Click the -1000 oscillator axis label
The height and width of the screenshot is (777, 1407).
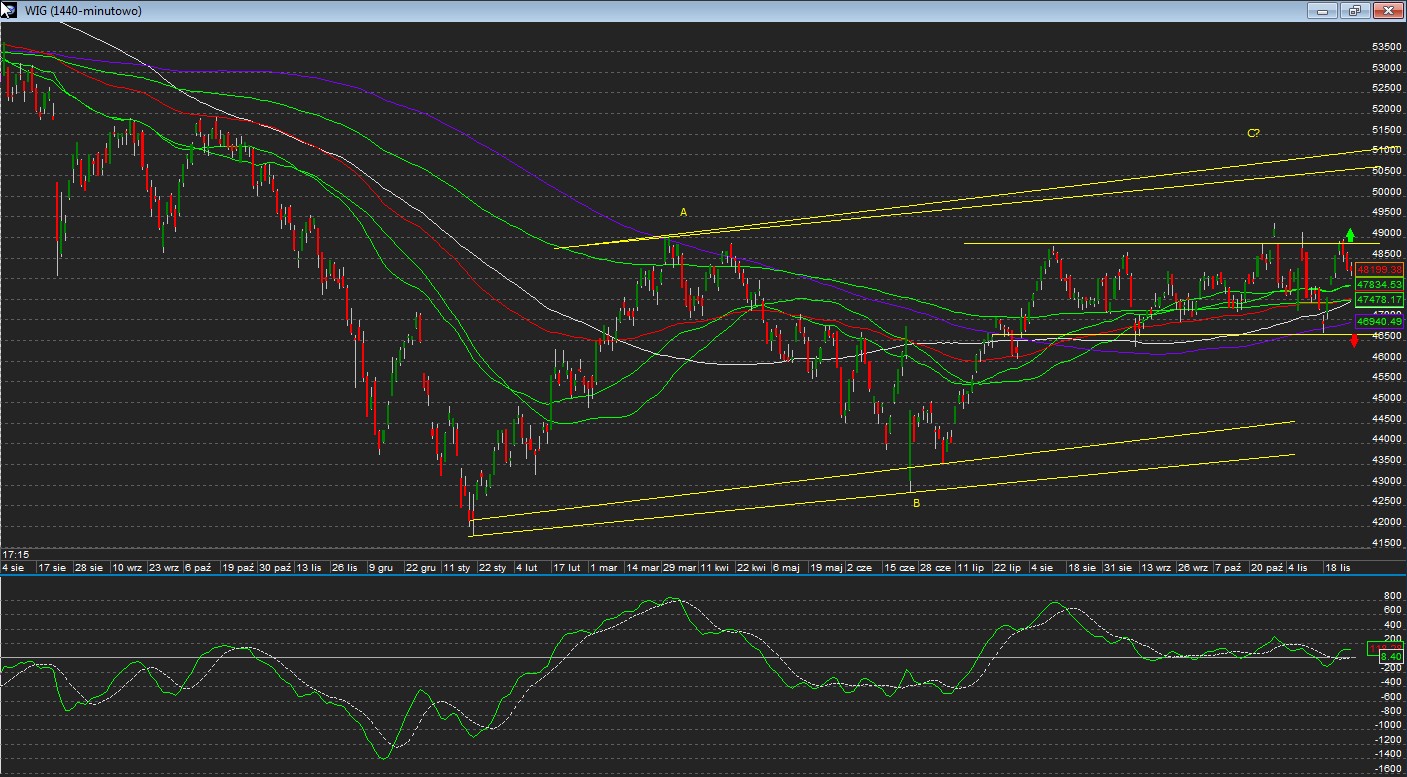[x=1388, y=725]
